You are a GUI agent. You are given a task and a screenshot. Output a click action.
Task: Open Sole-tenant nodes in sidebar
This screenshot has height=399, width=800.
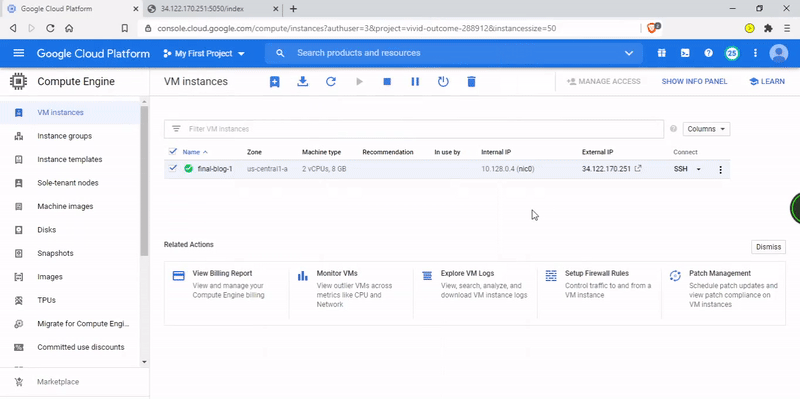tap(70, 183)
